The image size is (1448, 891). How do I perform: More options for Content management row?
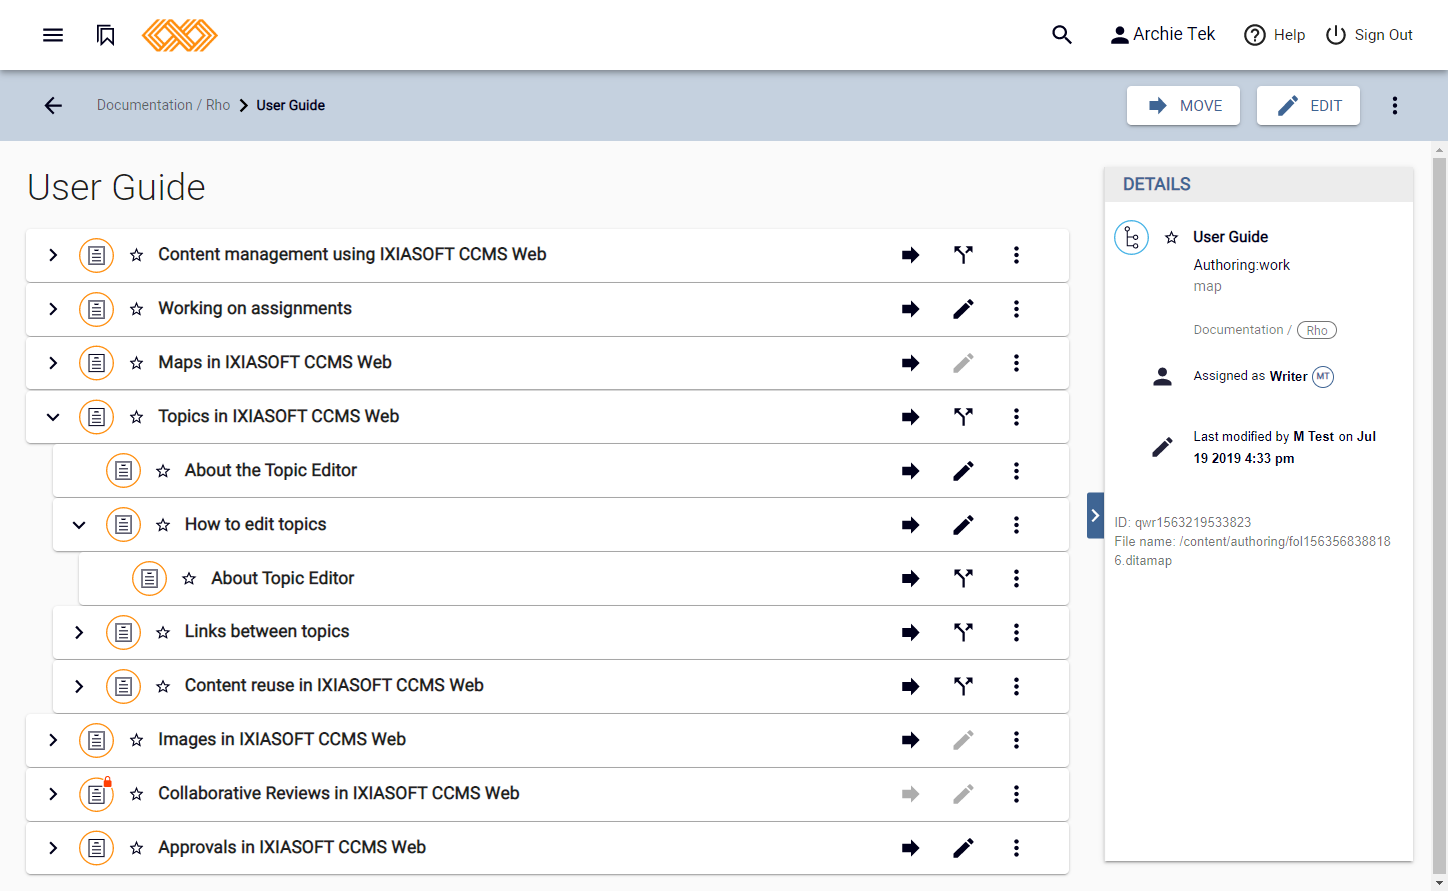[x=1016, y=255]
